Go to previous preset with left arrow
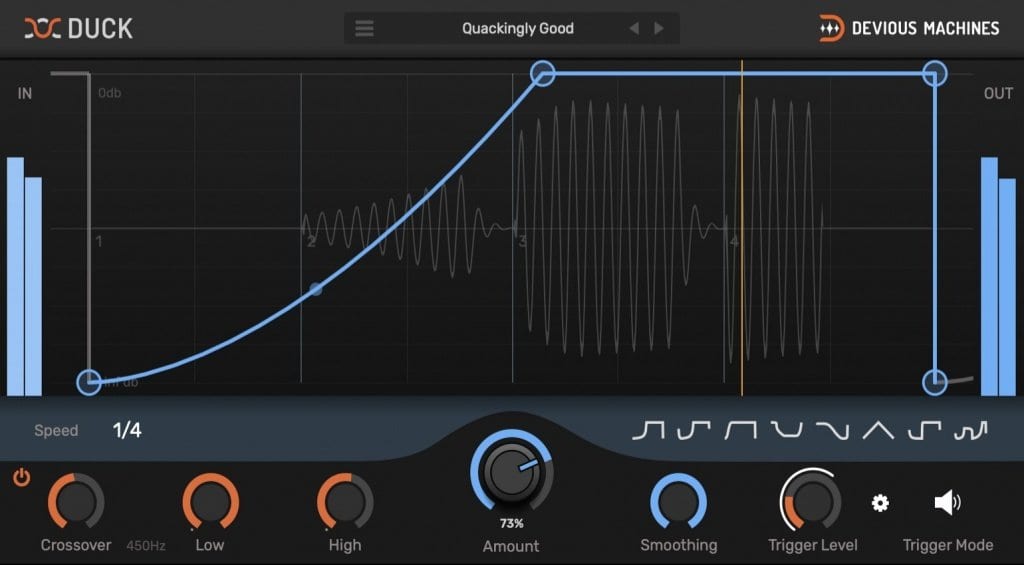Screen dimensions: 1024x565 (634, 28)
